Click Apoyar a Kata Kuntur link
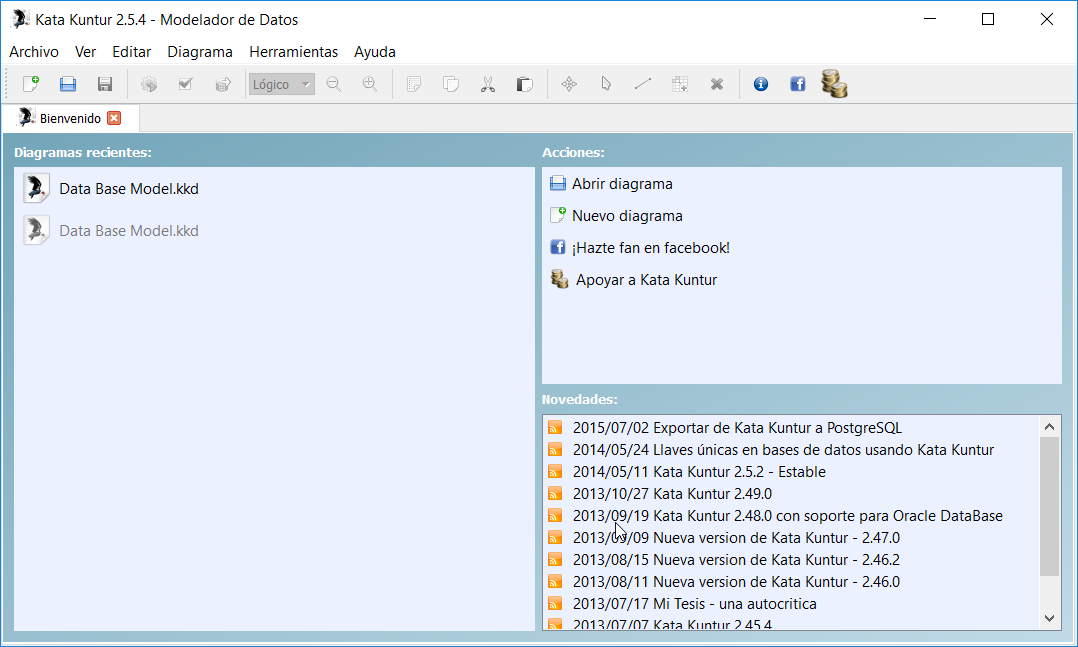 (646, 280)
